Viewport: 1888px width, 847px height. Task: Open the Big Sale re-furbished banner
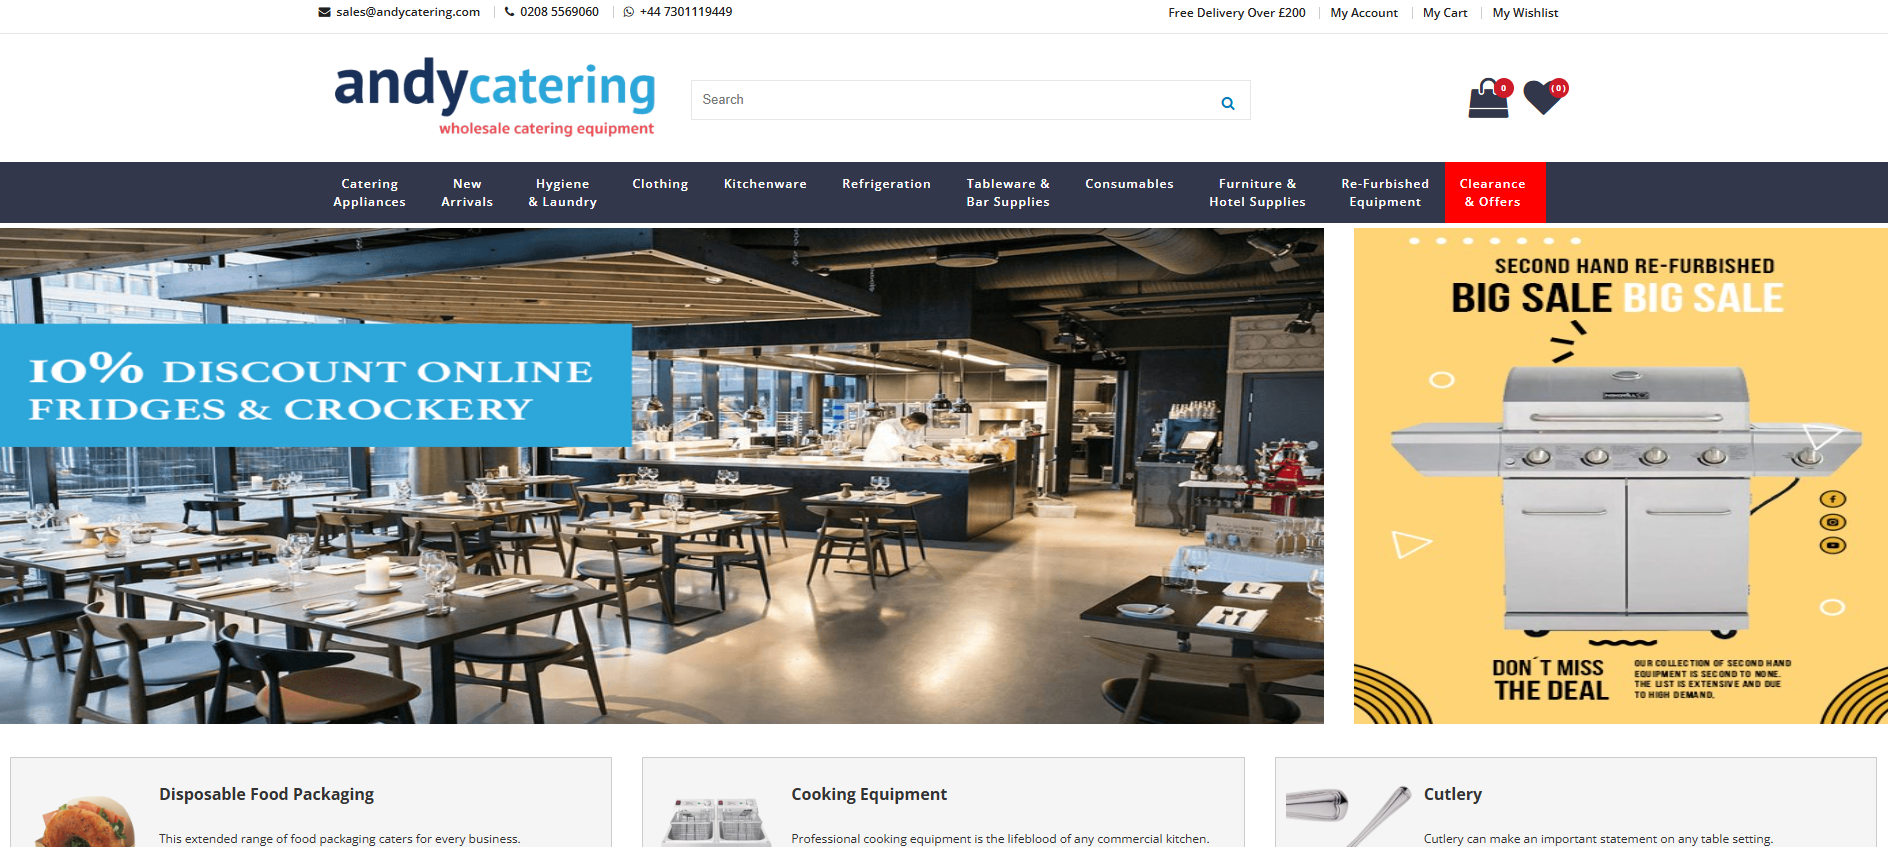click(1620, 476)
